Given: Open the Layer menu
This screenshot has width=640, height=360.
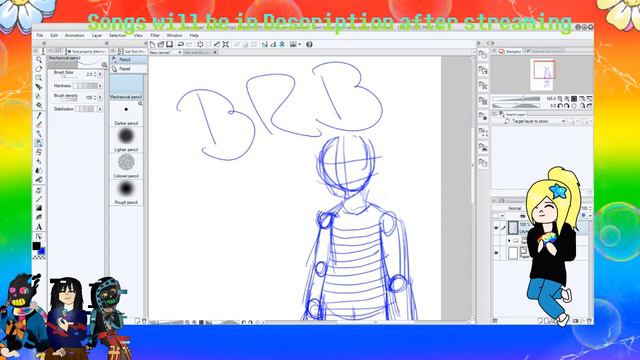Looking at the screenshot, I should click(97, 36).
